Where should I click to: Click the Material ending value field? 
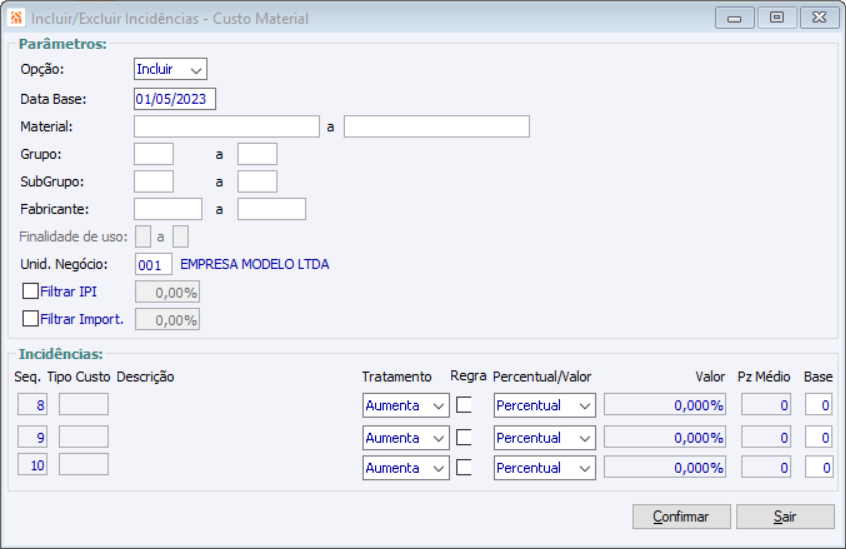[436, 127]
